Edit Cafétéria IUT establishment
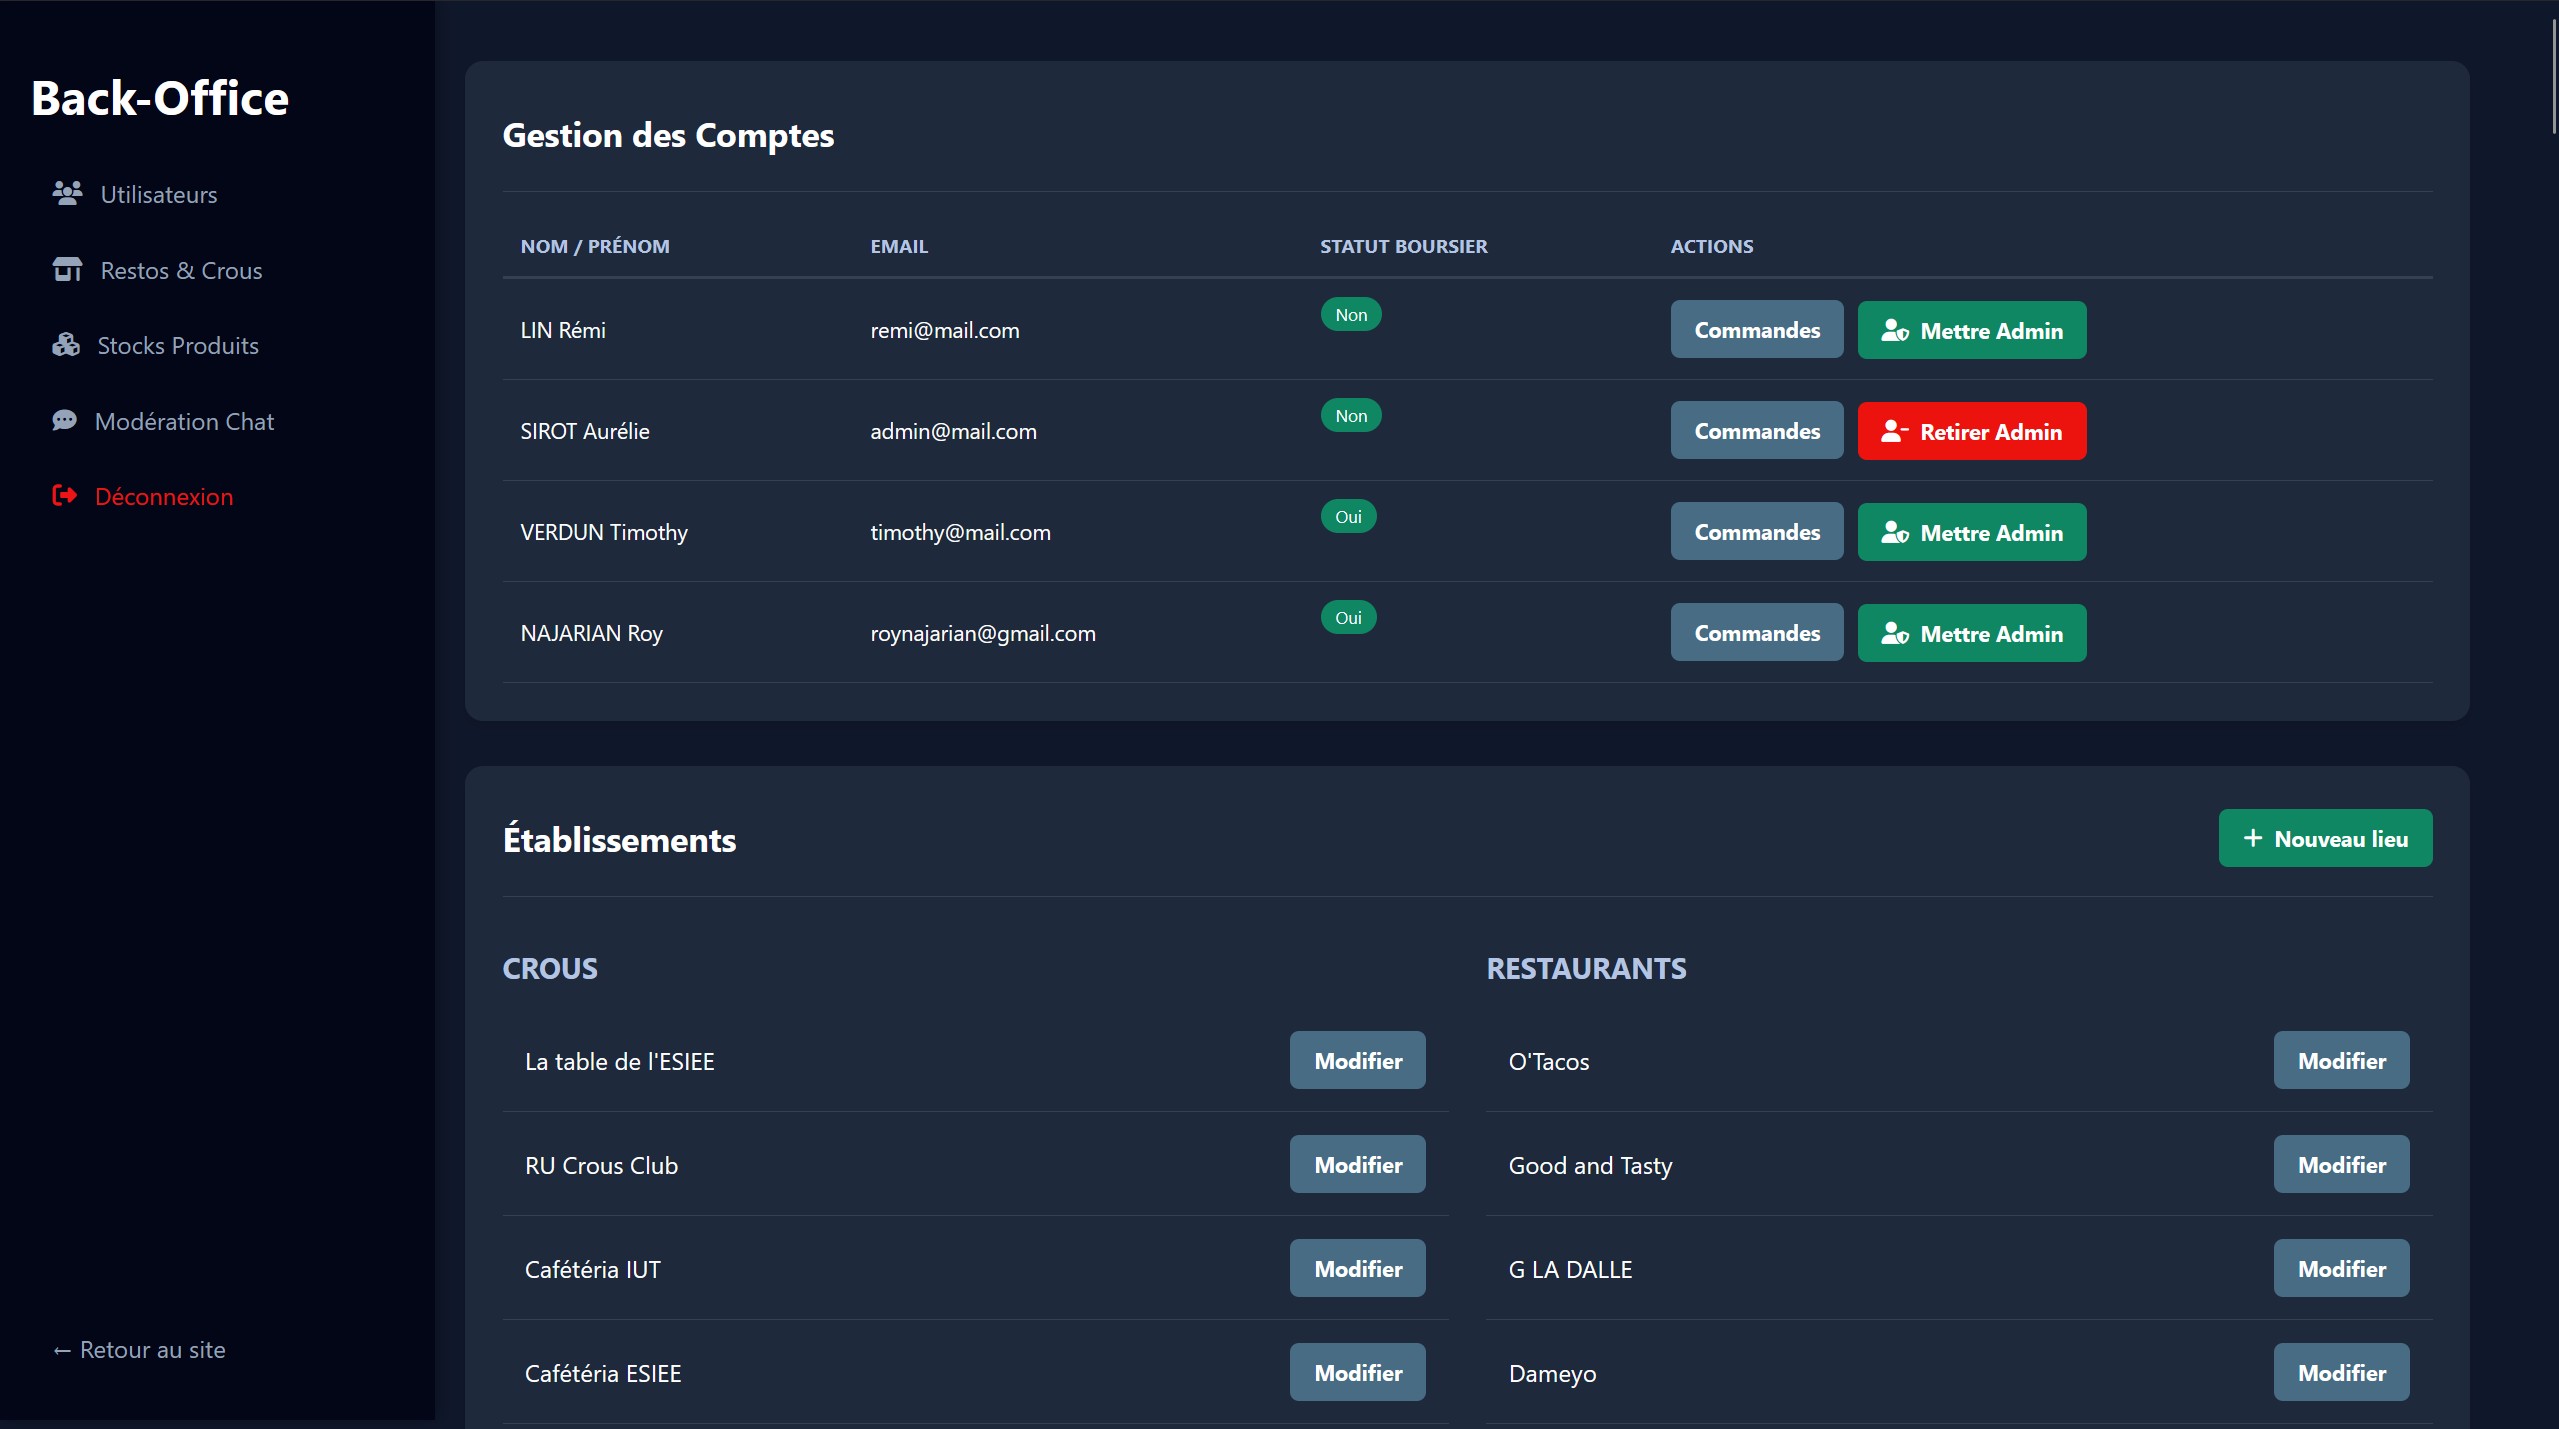2559x1429 pixels. coord(1358,1269)
